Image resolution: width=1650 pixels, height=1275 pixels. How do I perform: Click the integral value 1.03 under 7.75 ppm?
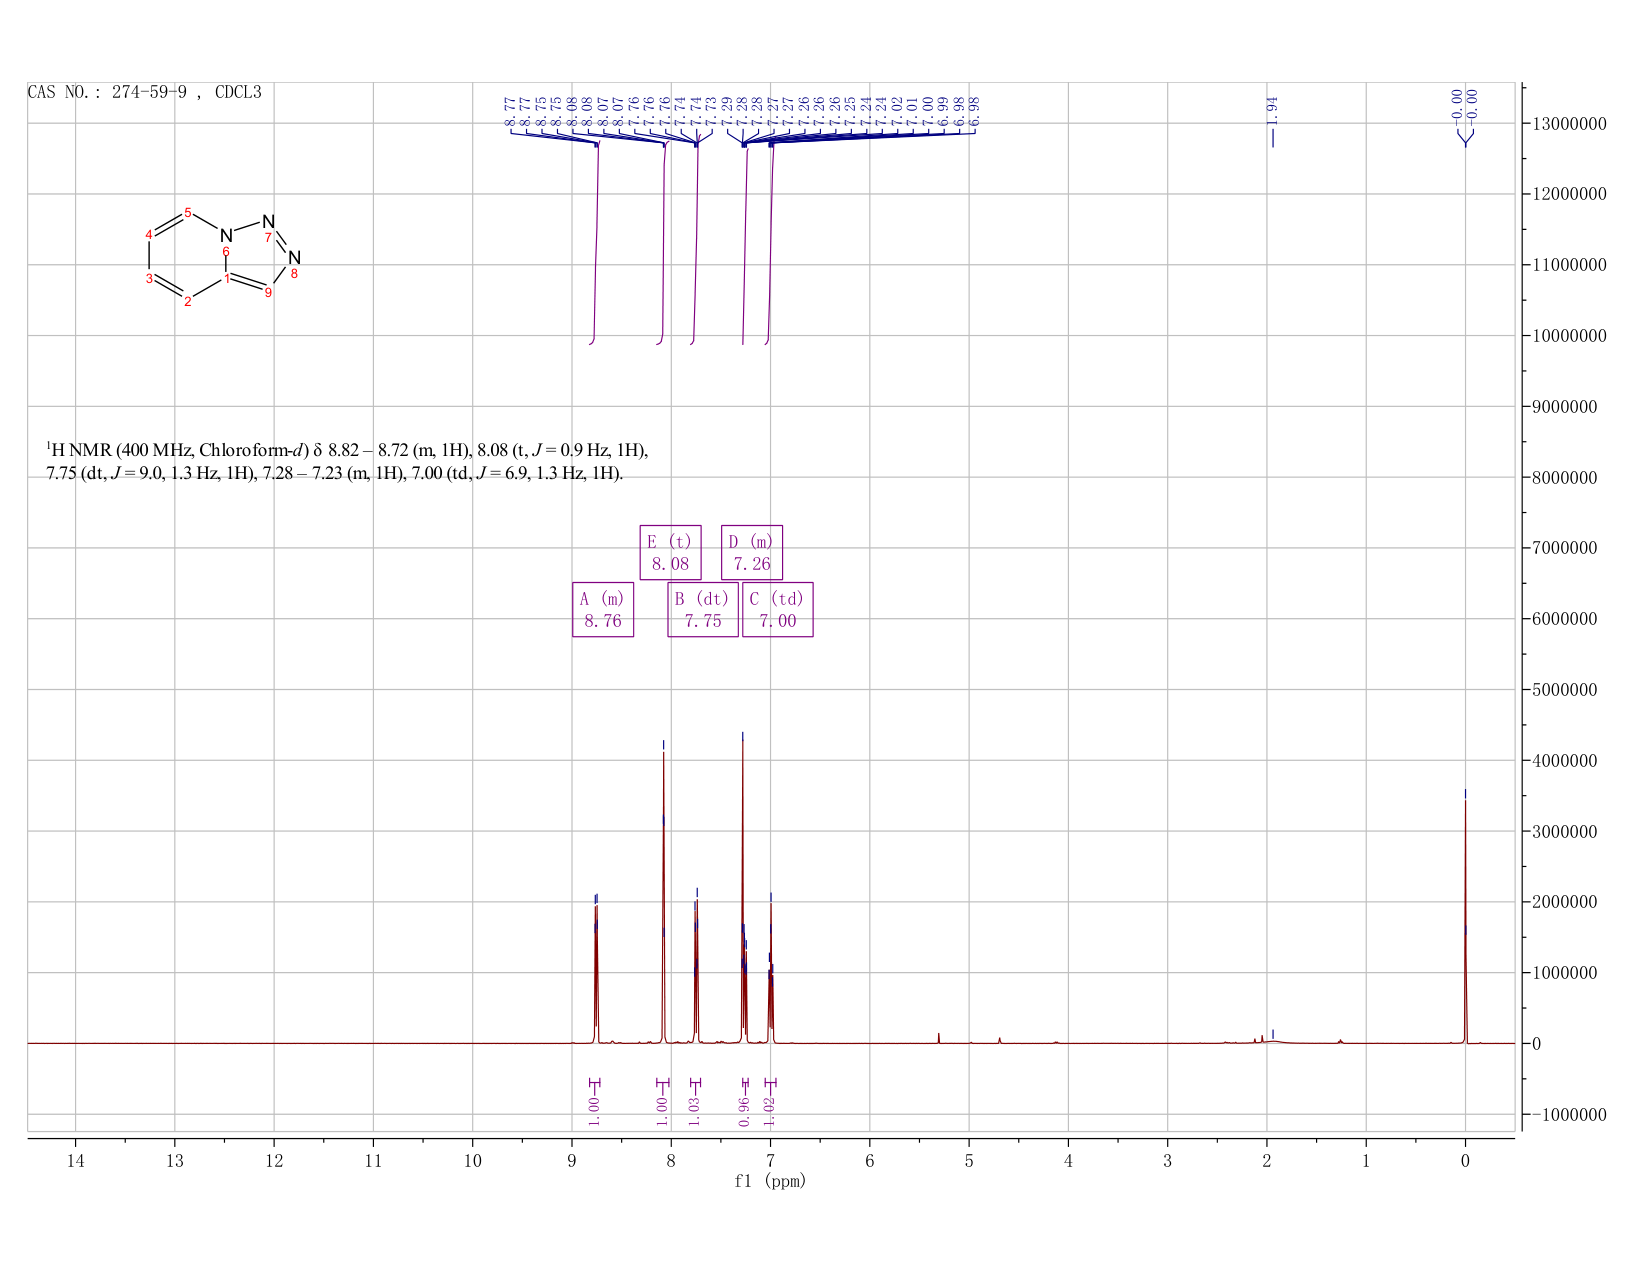point(695,1111)
